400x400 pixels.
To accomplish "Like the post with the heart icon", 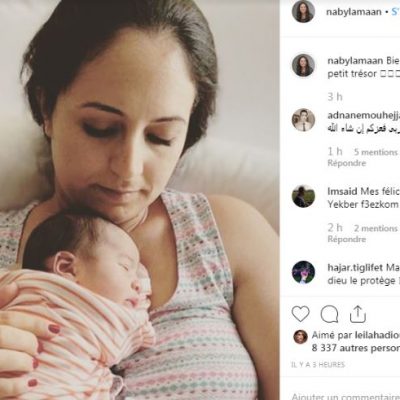I will [x=300, y=314].
